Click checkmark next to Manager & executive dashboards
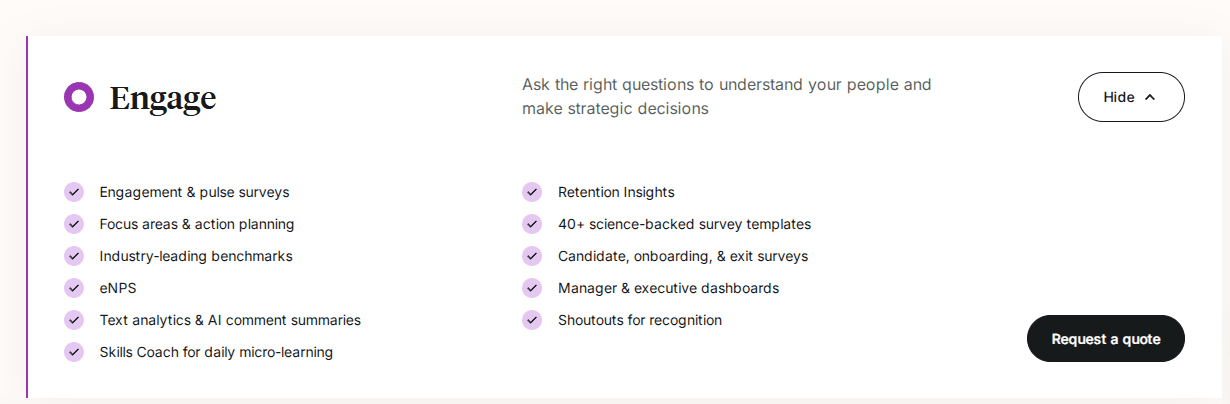 pyautogui.click(x=532, y=288)
